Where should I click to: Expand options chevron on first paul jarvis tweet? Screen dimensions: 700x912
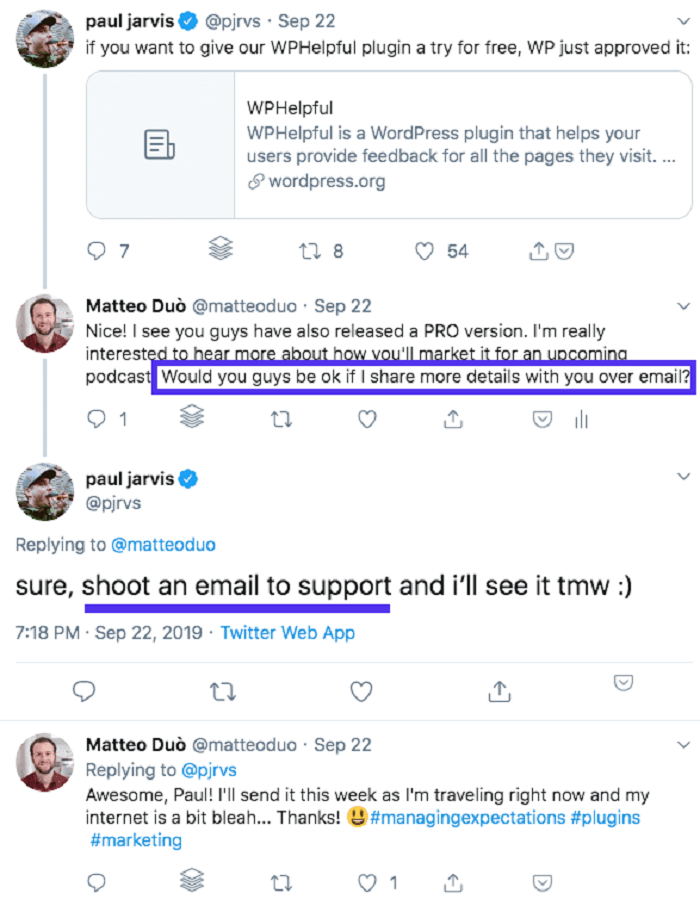coord(684,22)
